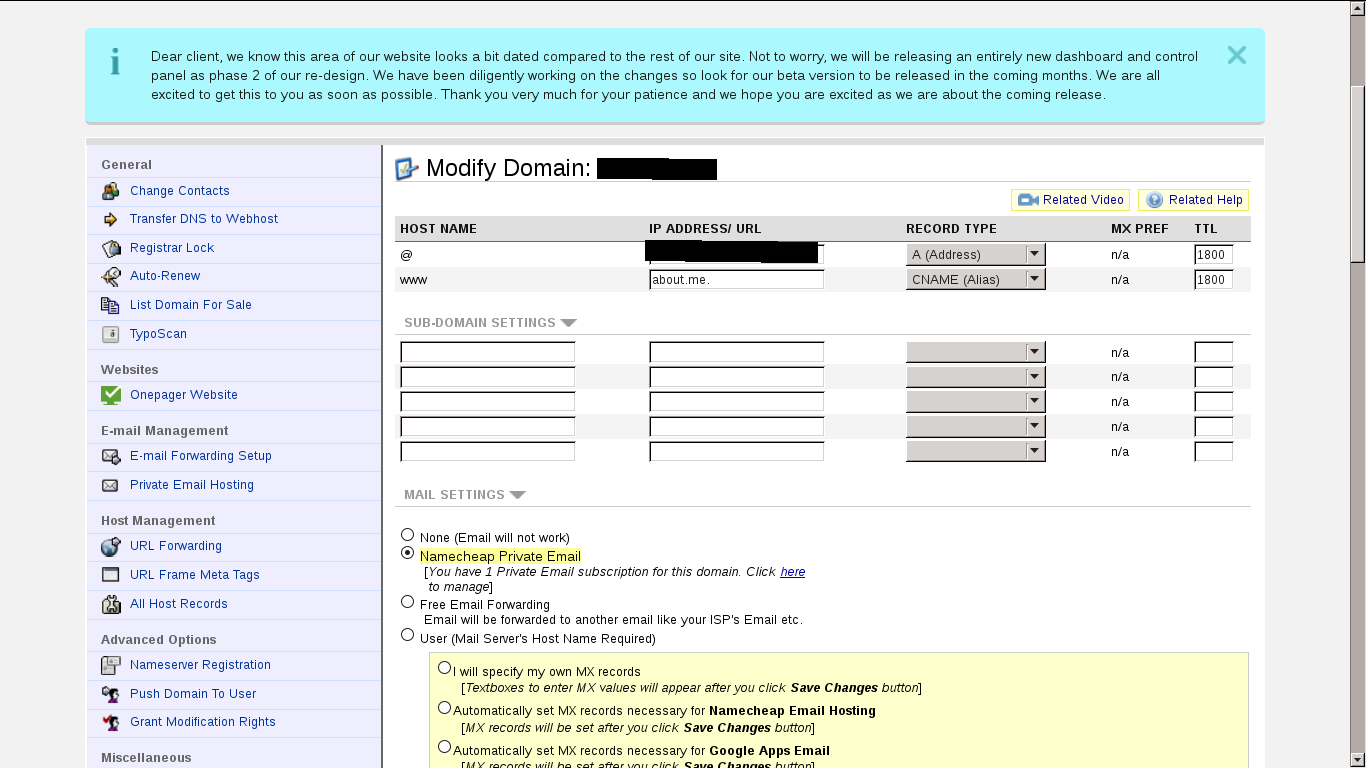1366x768 pixels.
Task: Click the Registrar Lock icon
Action: (111, 248)
